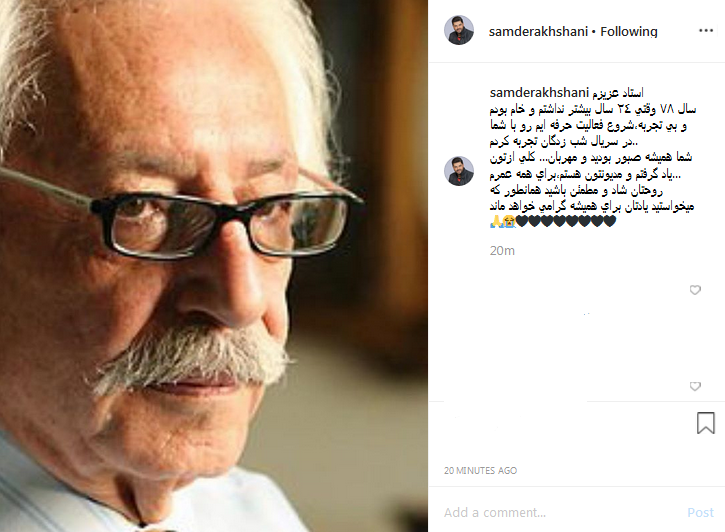Click the crying face emoji in the caption
This screenshot has height=532, width=725.
tap(509, 221)
